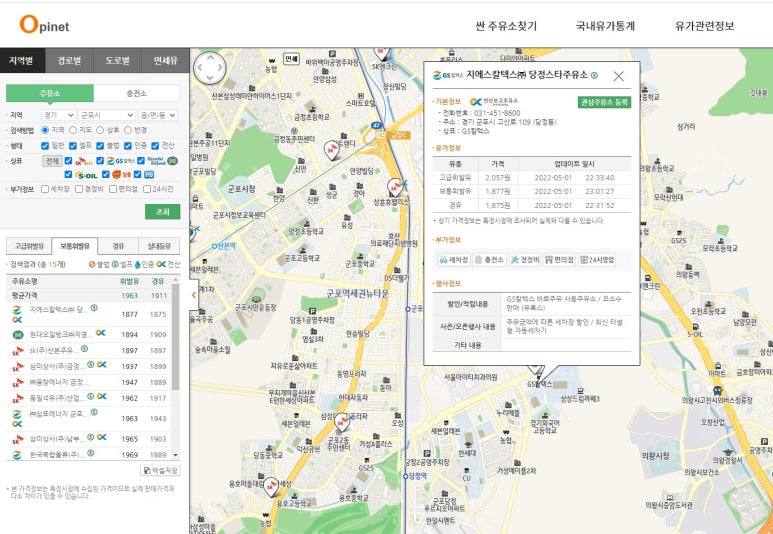Click the OK badge in 동일석유(주)산업 row
Screen dimensions: 773x534
(x=102, y=396)
